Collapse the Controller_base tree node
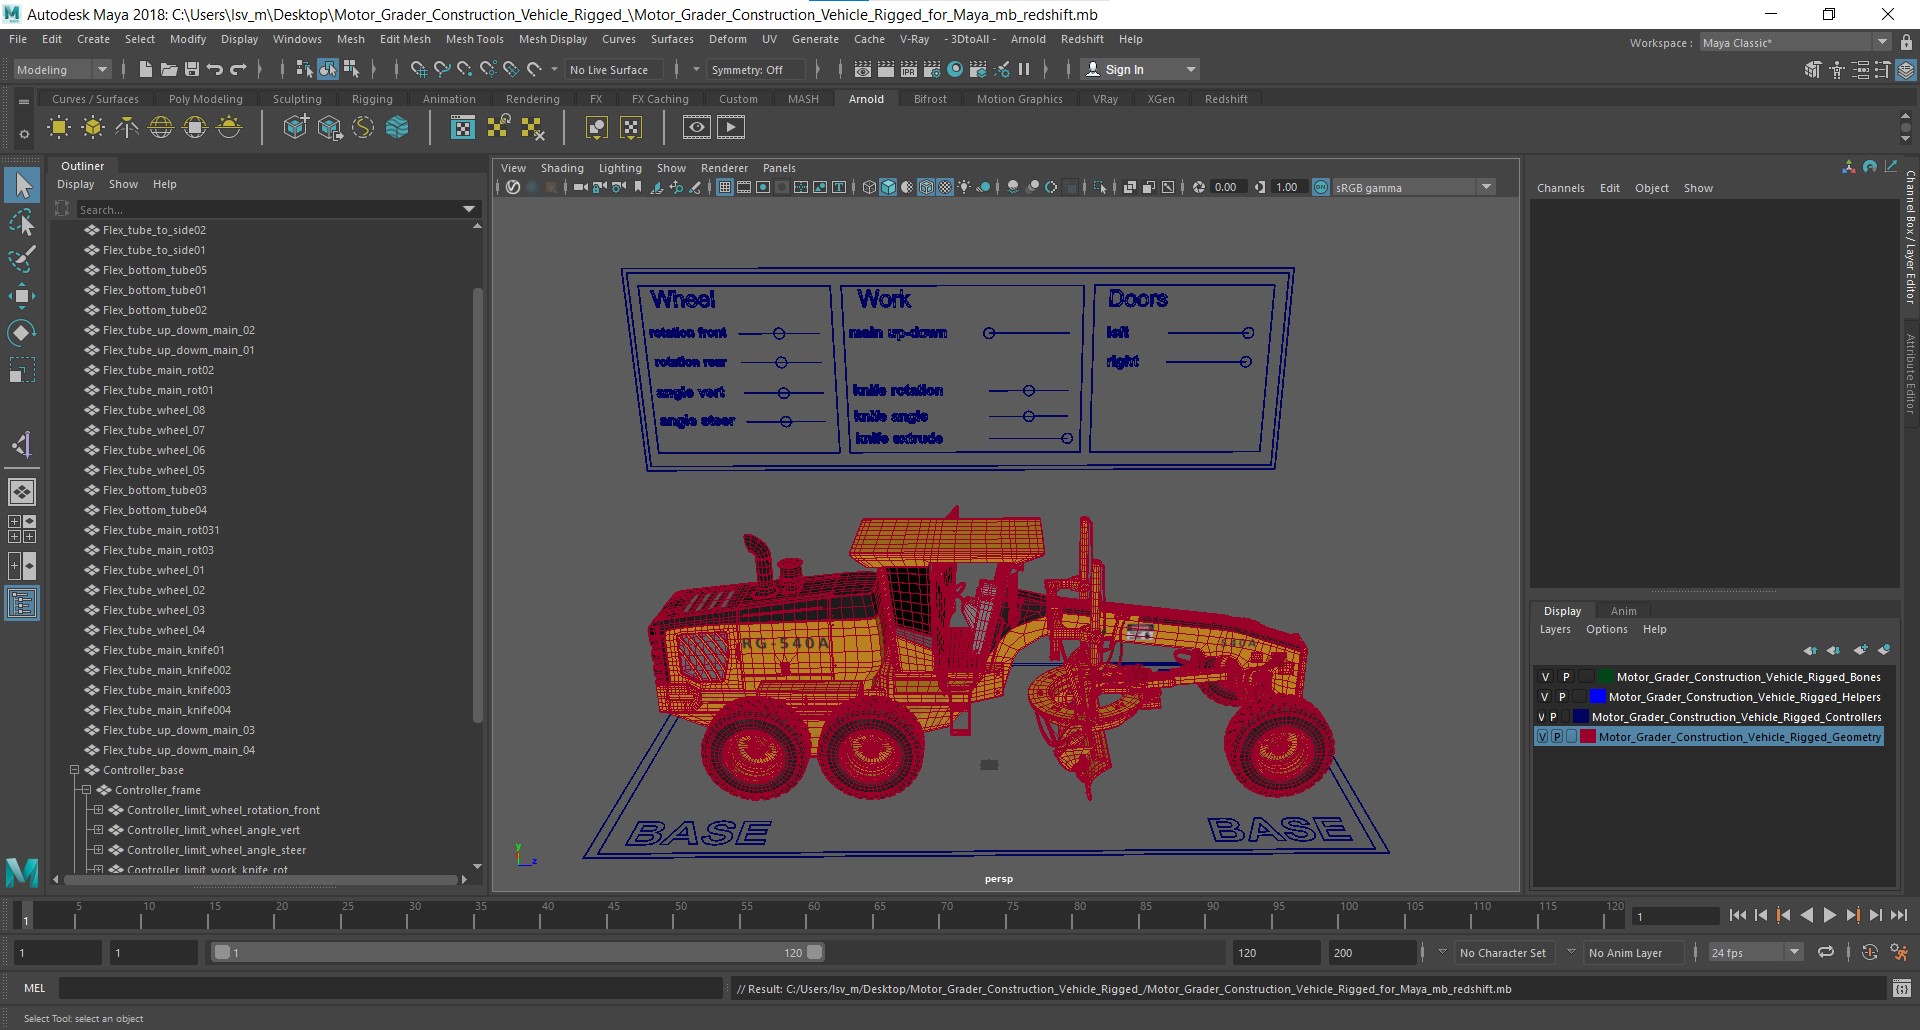This screenshot has height=1030, width=1920. coord(74,770)
